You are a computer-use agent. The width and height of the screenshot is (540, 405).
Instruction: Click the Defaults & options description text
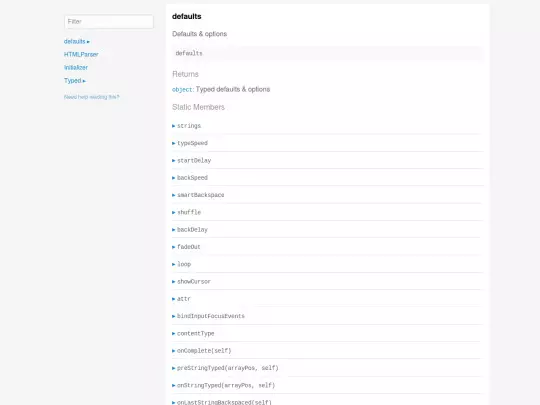[x=199, y=34]
